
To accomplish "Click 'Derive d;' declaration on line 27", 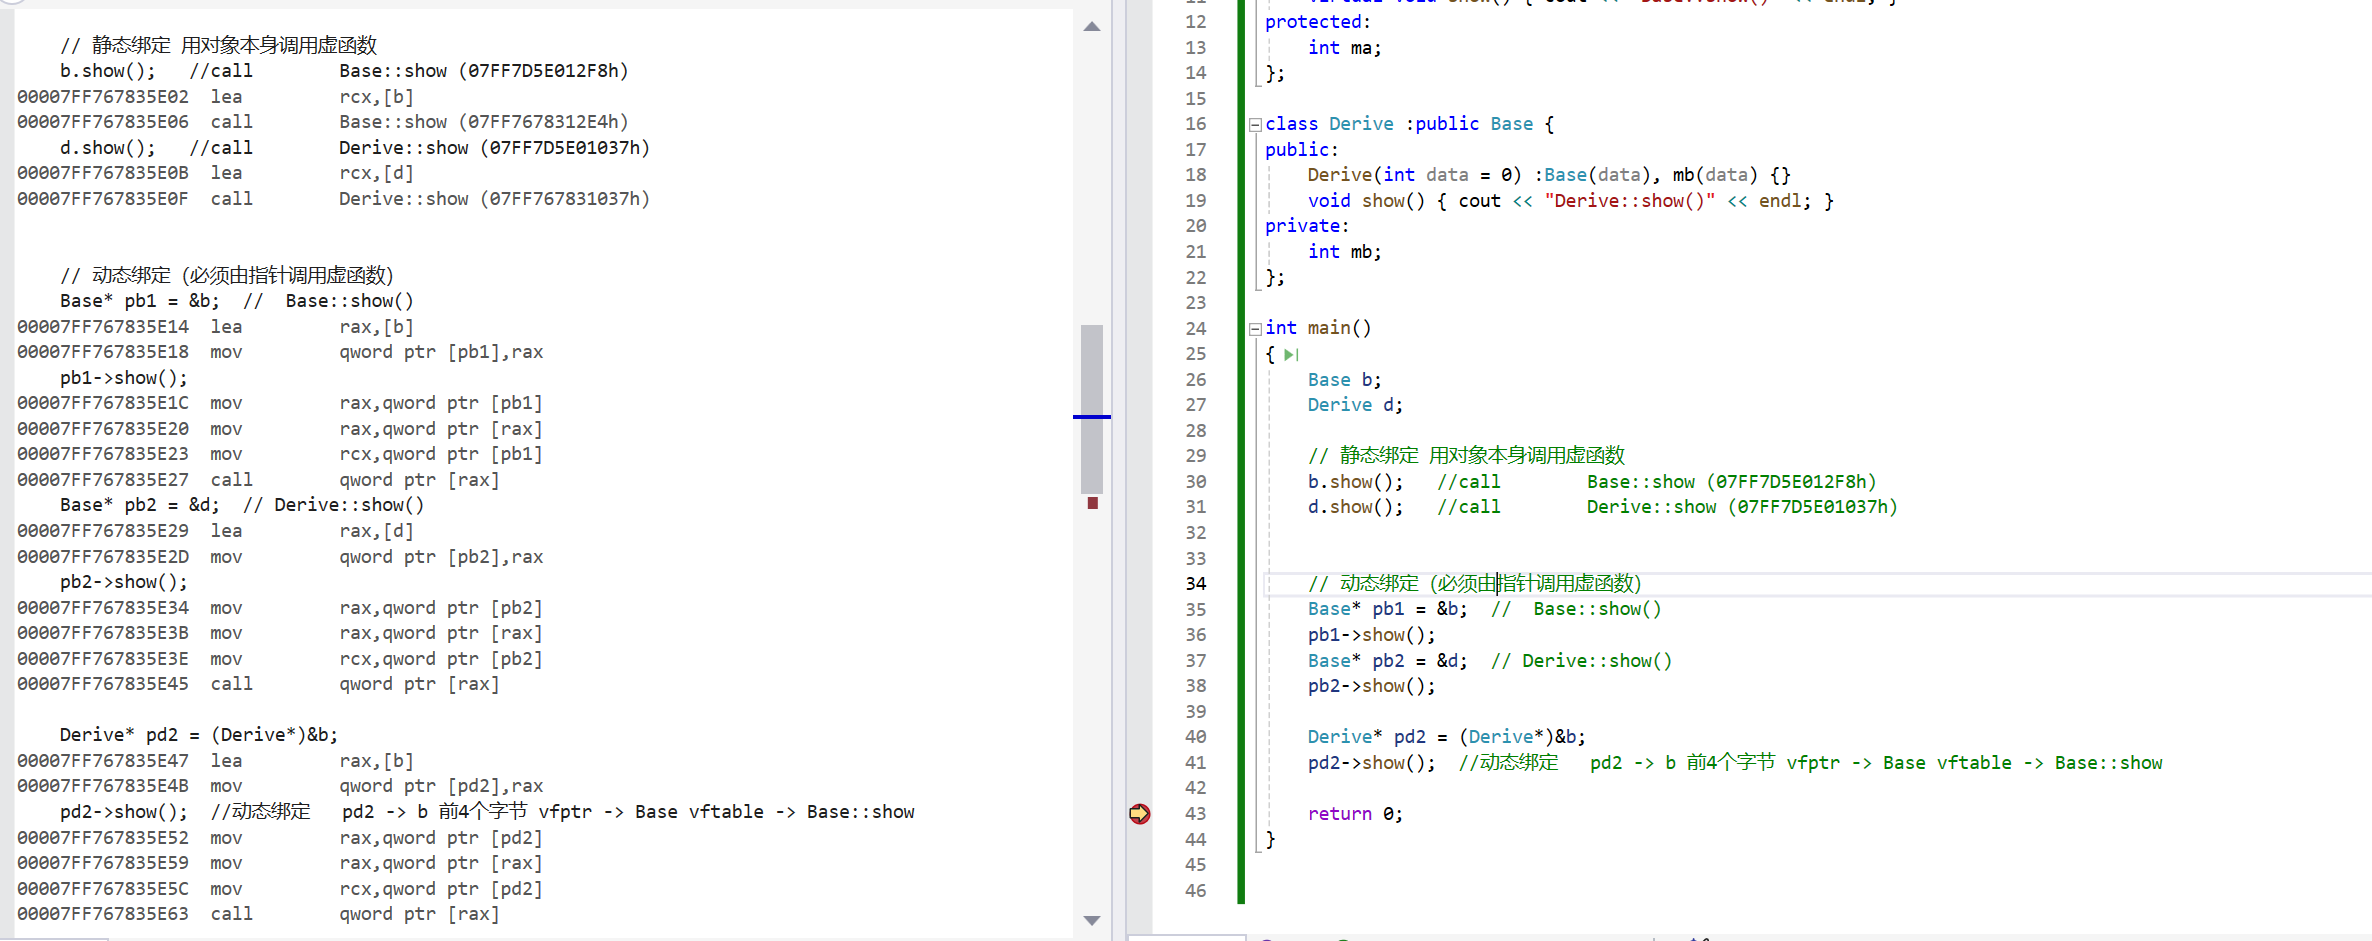I will [x=1355, y=405].
